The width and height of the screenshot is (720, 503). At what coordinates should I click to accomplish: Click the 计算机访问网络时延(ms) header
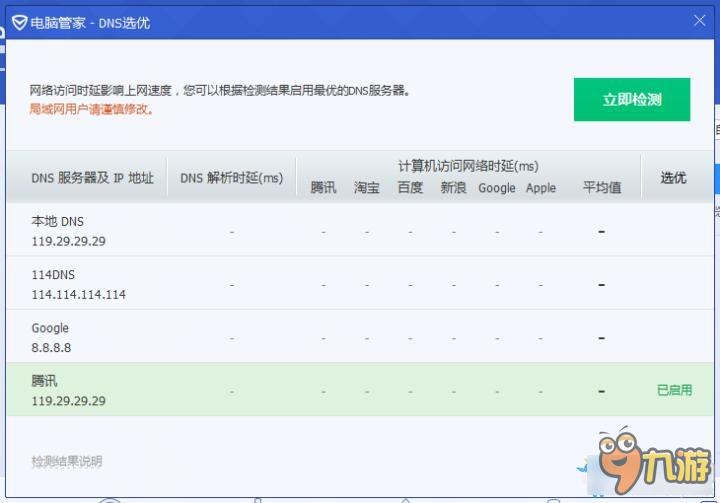pos(468,166)
